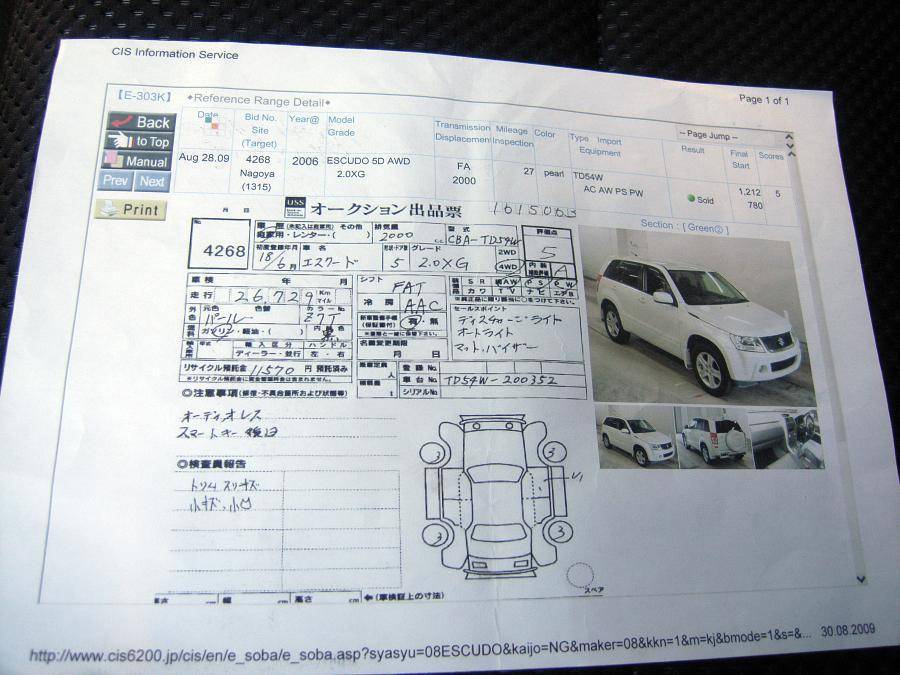Click the USS logo on auction sheet
The width and height of the screenshot is (900, 675).
click(x=295, y=207)
